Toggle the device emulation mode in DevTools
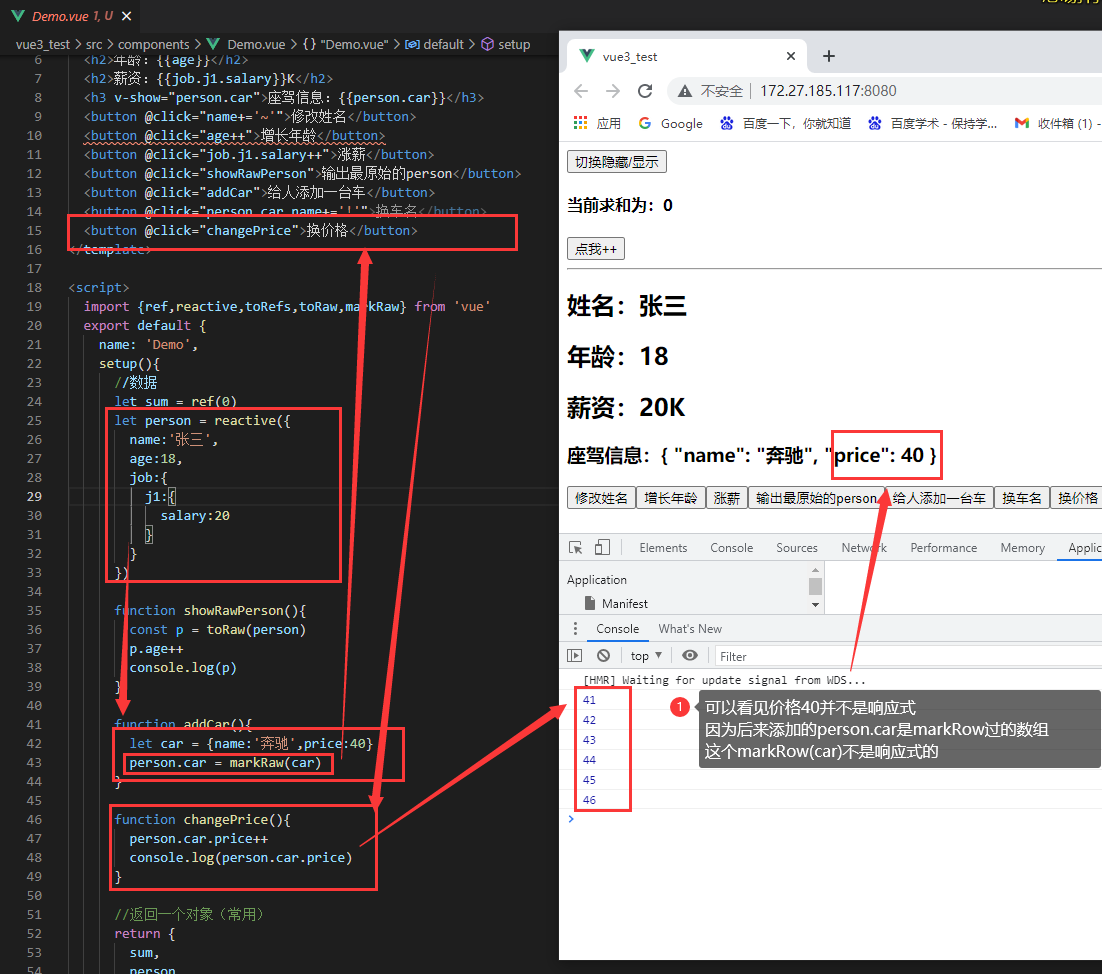Viewport: 1102px width, 974px height. [x=602, y=547]
